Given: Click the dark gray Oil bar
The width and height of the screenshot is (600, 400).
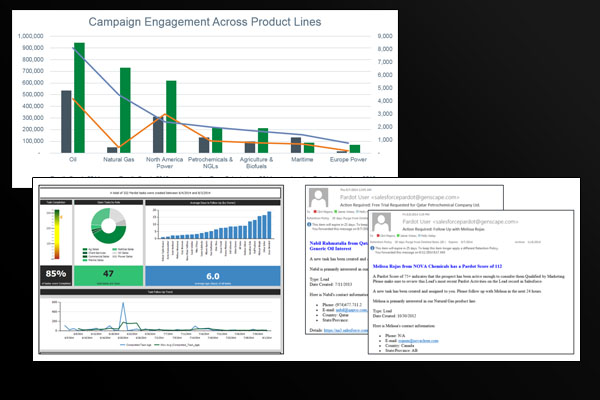Looking at the screenshot, I should pos(66,122).
